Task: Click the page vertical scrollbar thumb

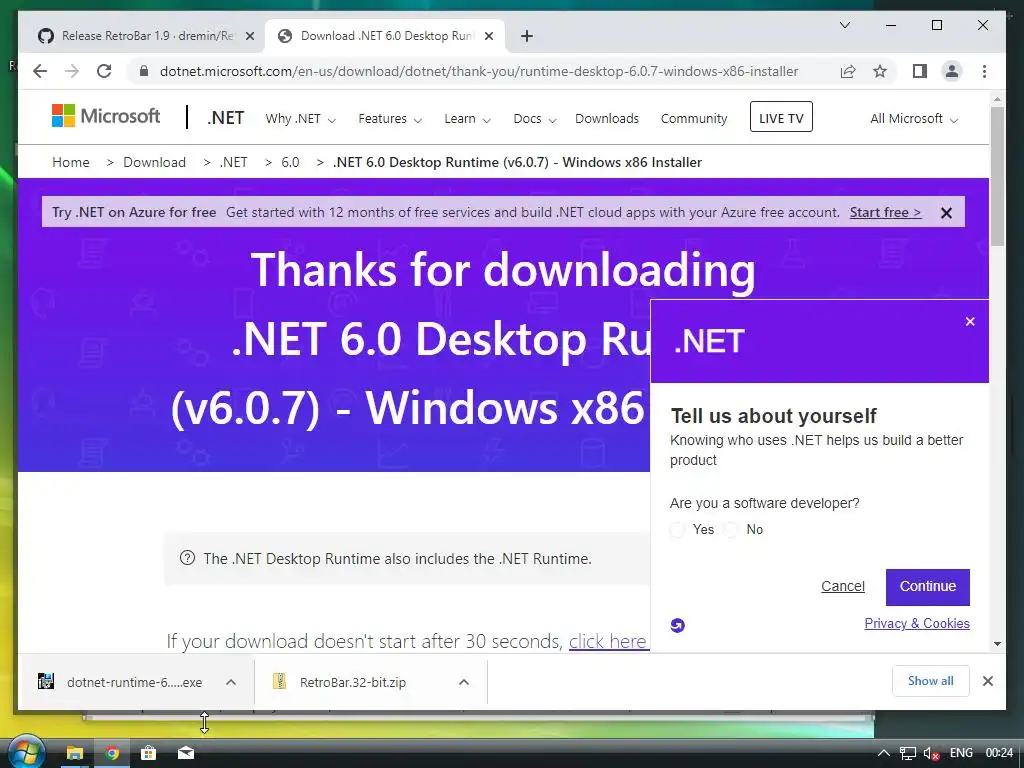Action: (x=997, y=176)
